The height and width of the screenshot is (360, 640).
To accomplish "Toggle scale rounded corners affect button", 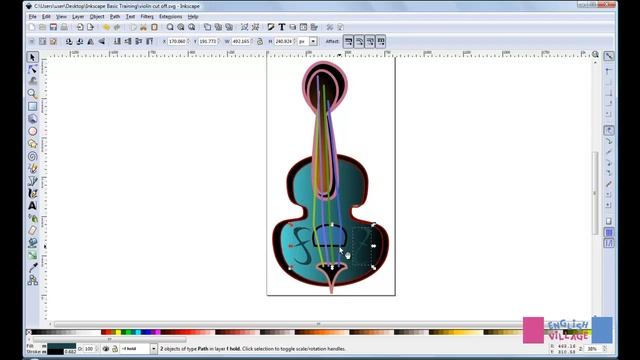I will click(359, 42).
